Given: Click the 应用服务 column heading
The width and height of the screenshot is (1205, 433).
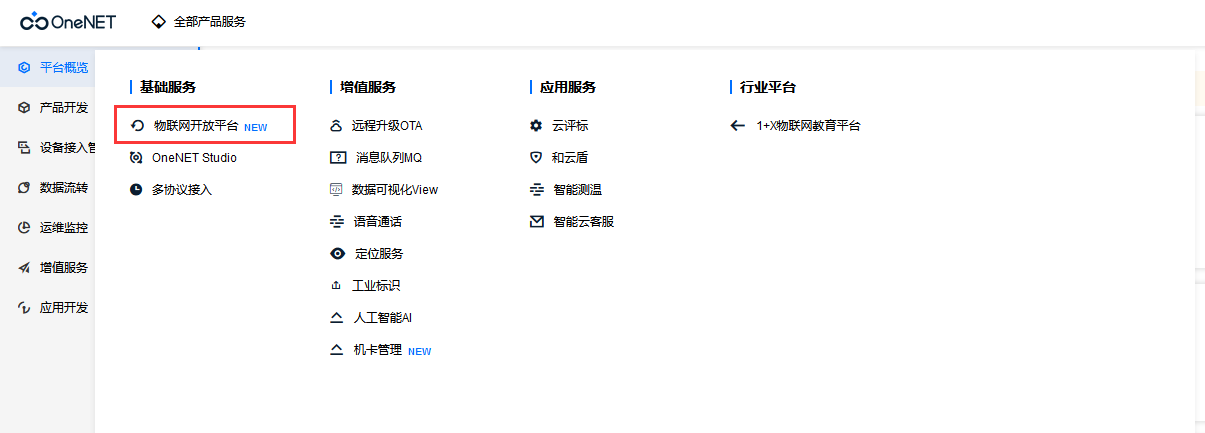Looking at the screenshot, I should (568, 87).
